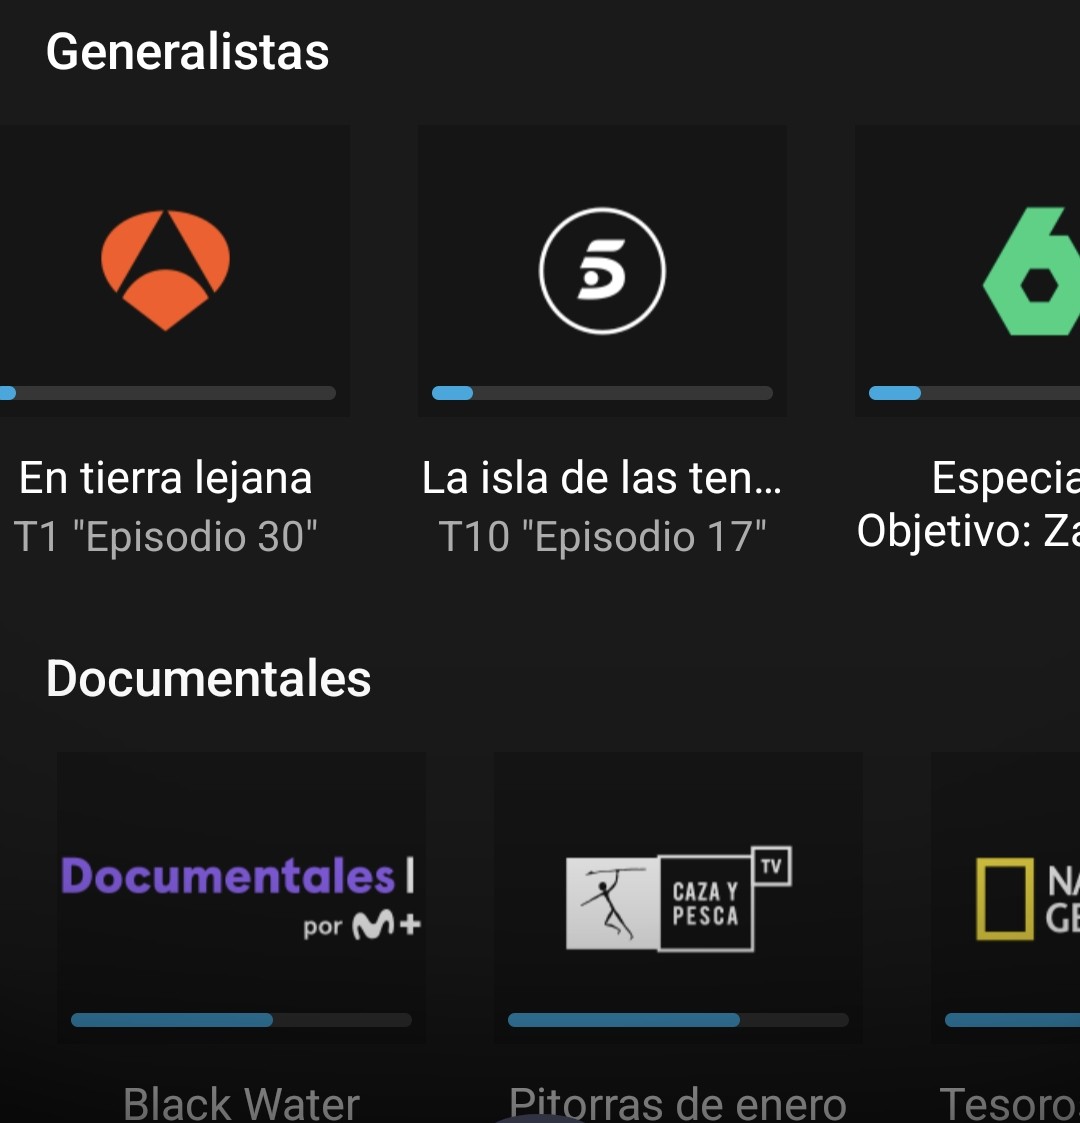Open the Antena 3 channel logo

click(x=165, y=270)
